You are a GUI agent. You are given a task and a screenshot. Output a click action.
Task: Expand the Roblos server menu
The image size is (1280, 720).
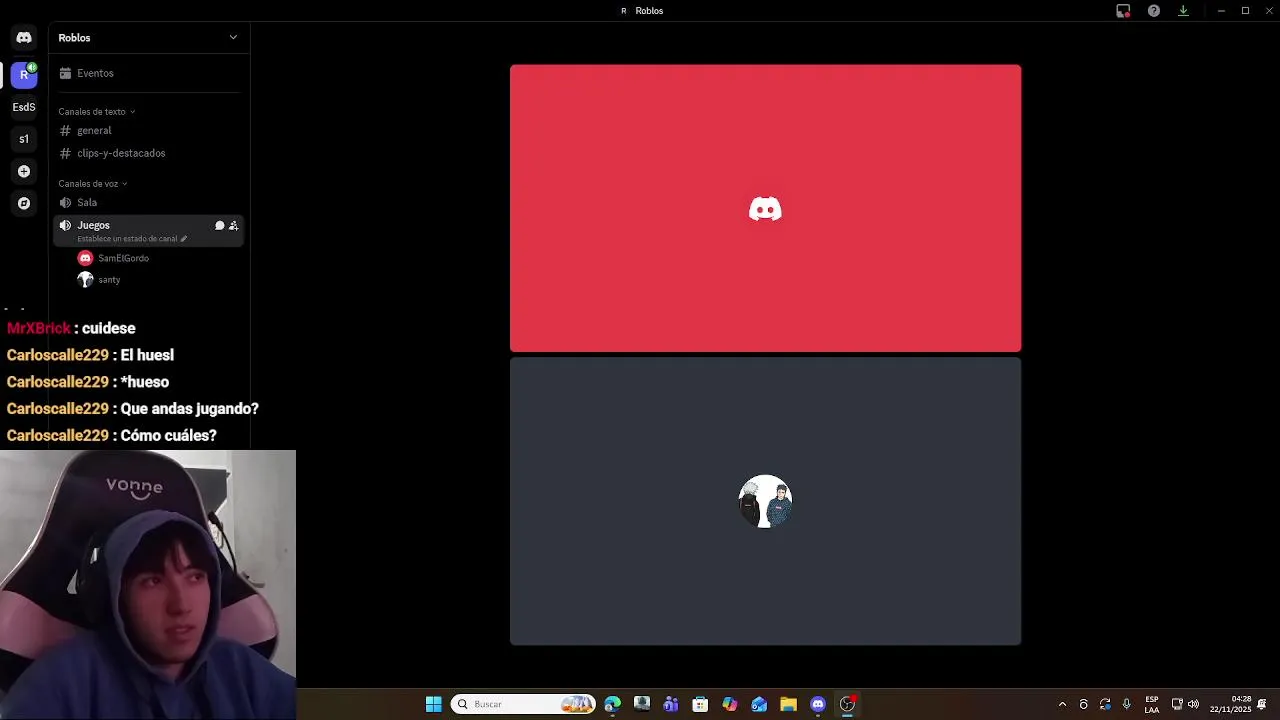[x=233, y=38]
